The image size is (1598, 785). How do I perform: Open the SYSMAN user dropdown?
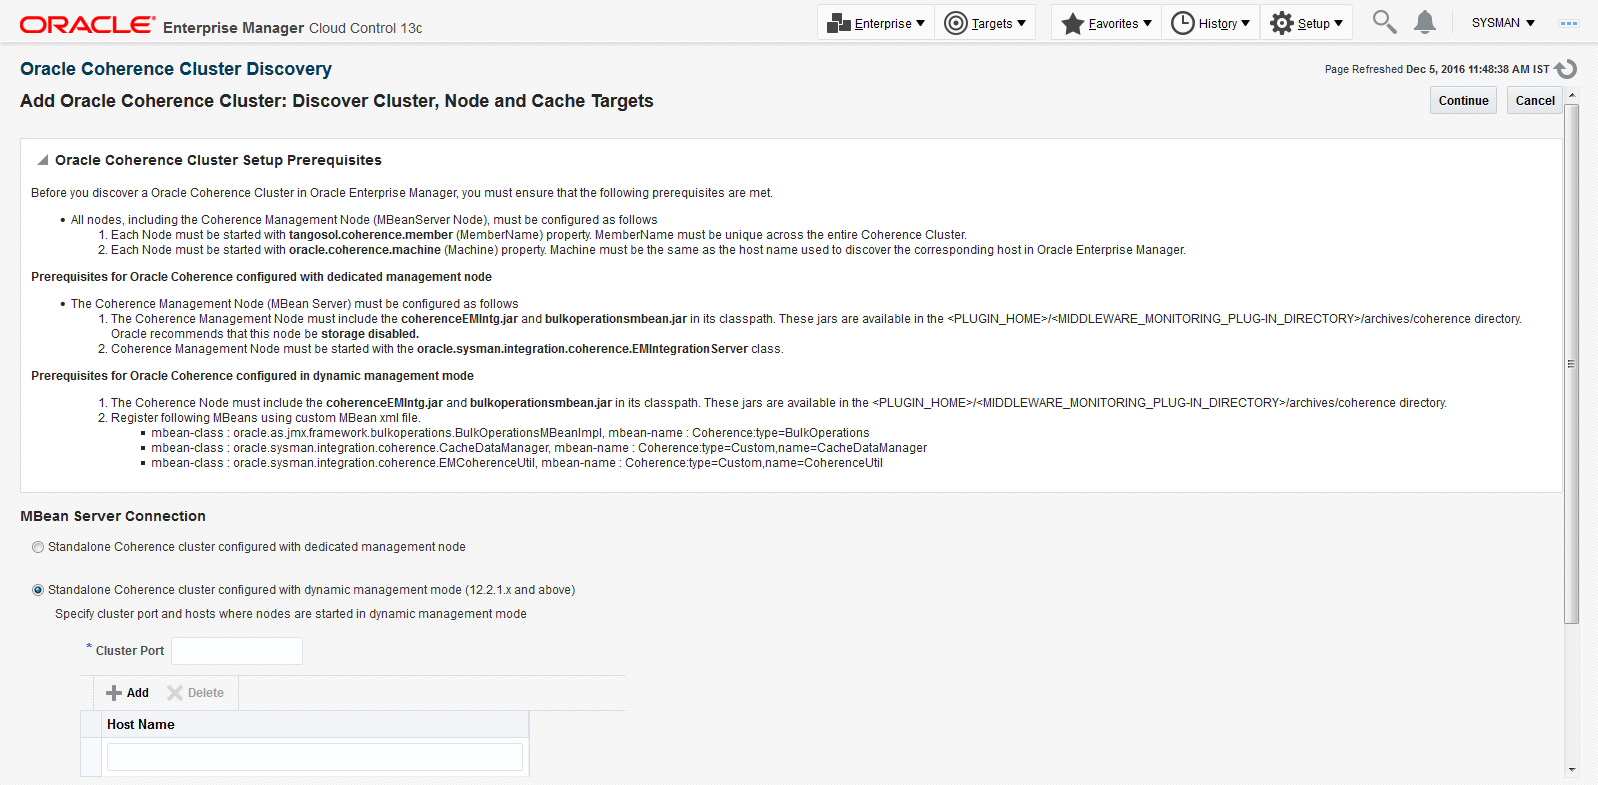pos(1503,23)
